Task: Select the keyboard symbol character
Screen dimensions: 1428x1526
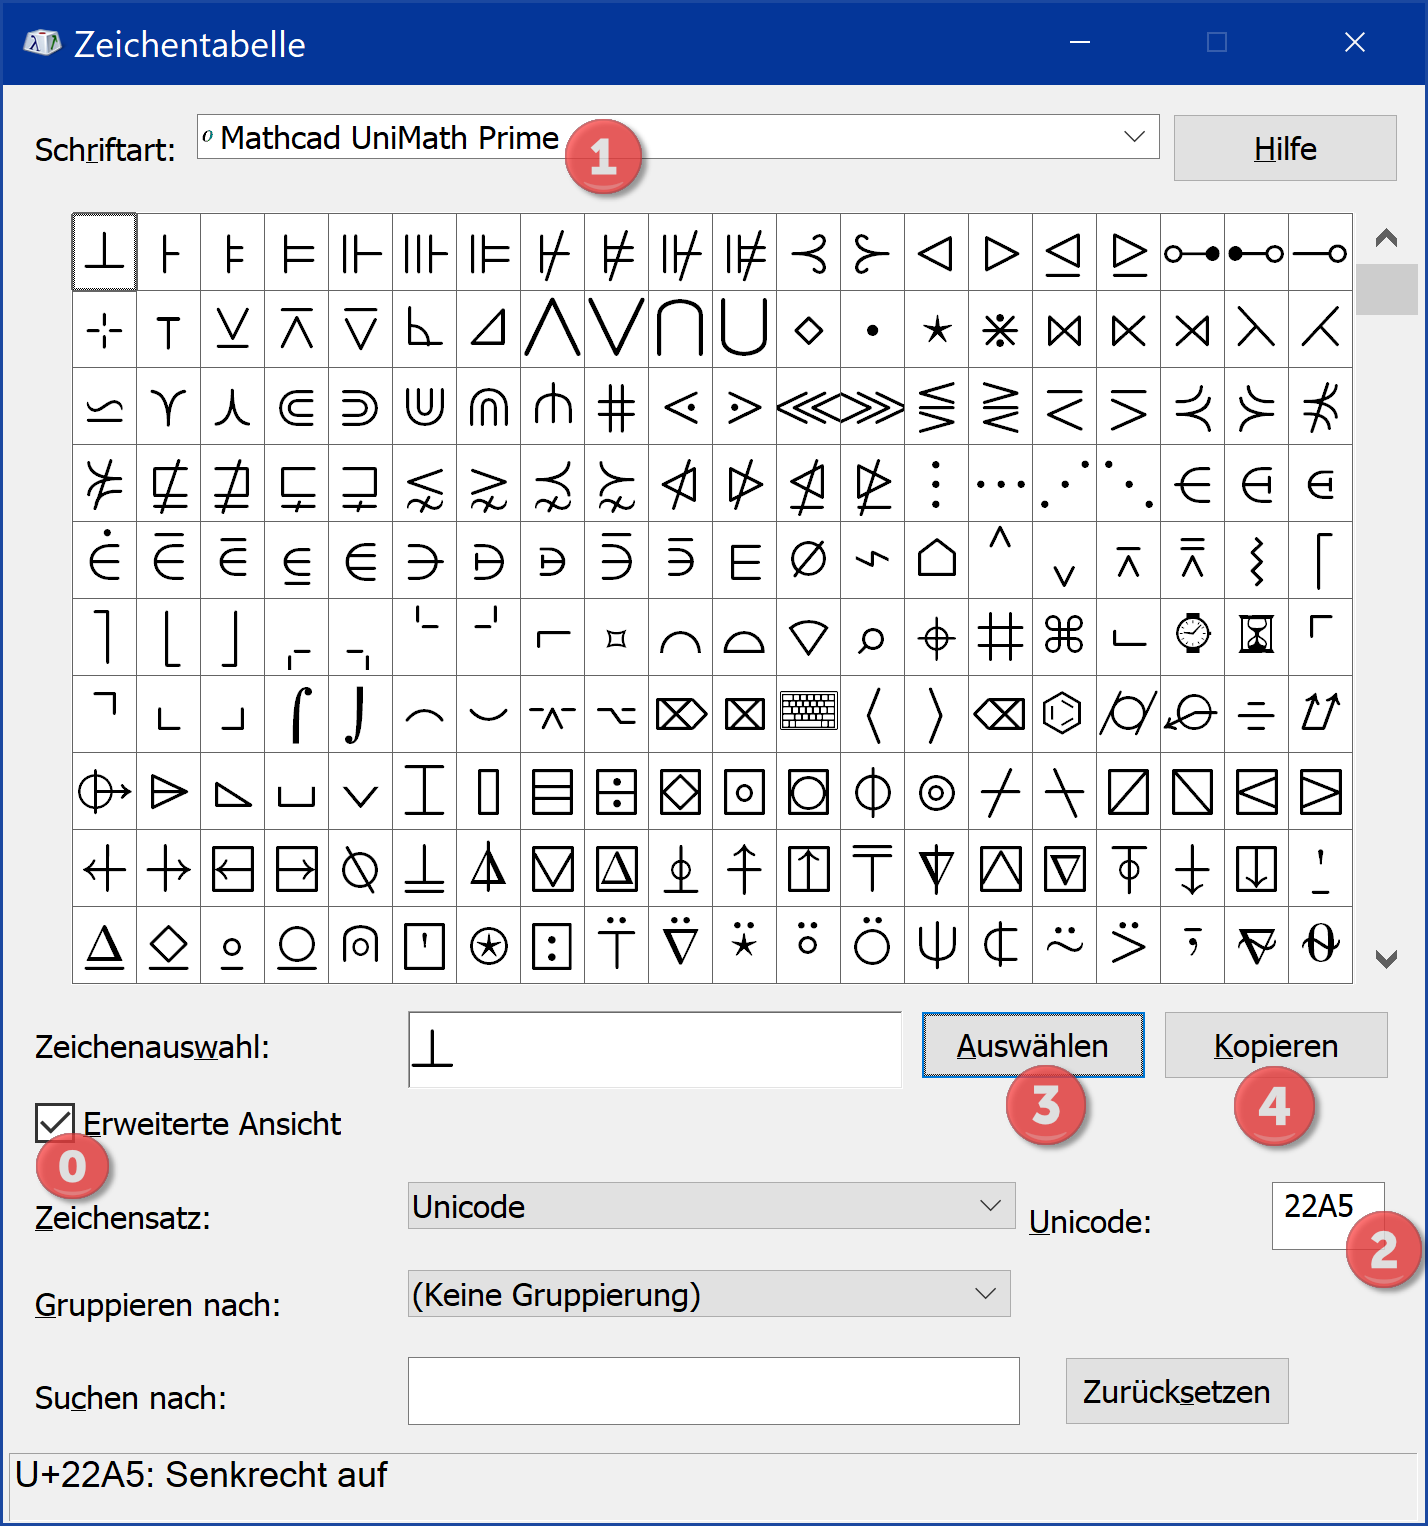Action: pos(809,714)
